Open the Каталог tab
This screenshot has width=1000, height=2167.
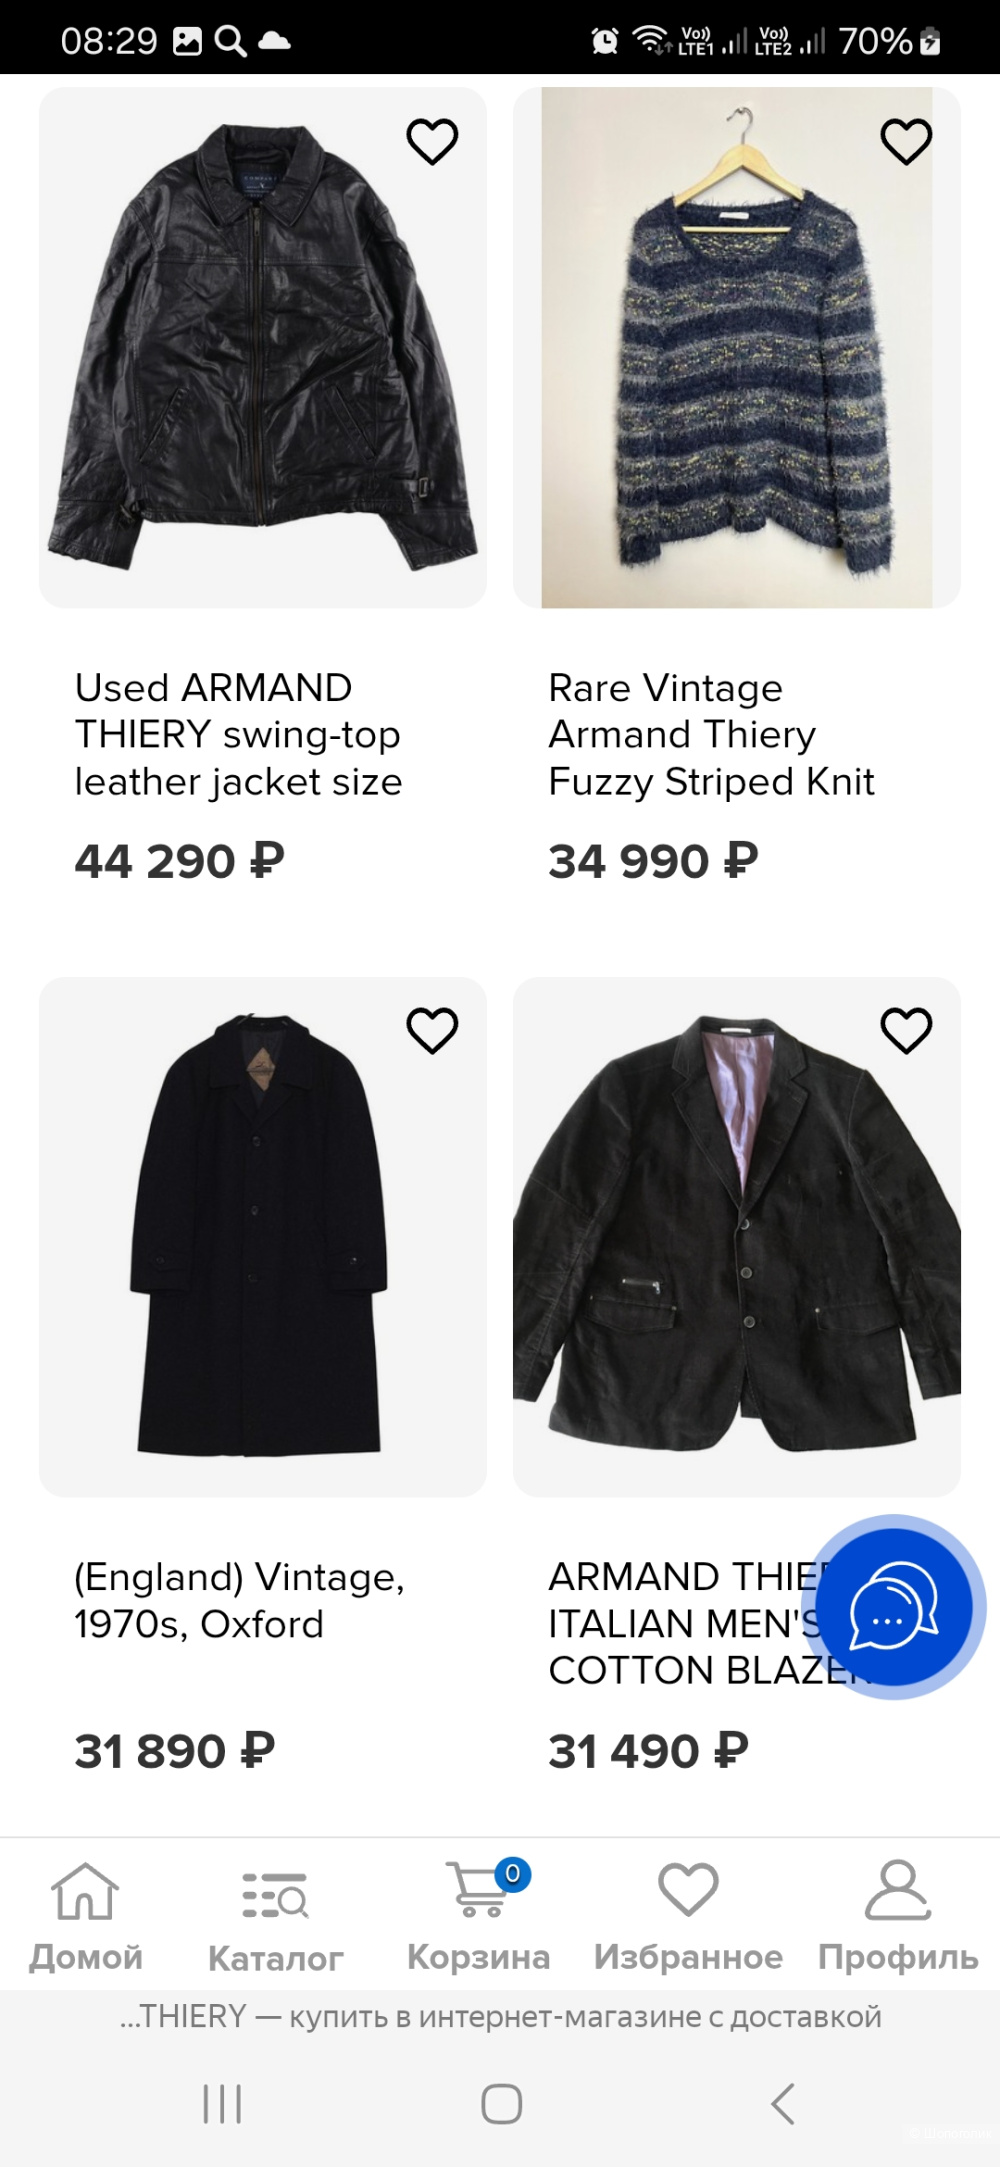pos(275,1916)
